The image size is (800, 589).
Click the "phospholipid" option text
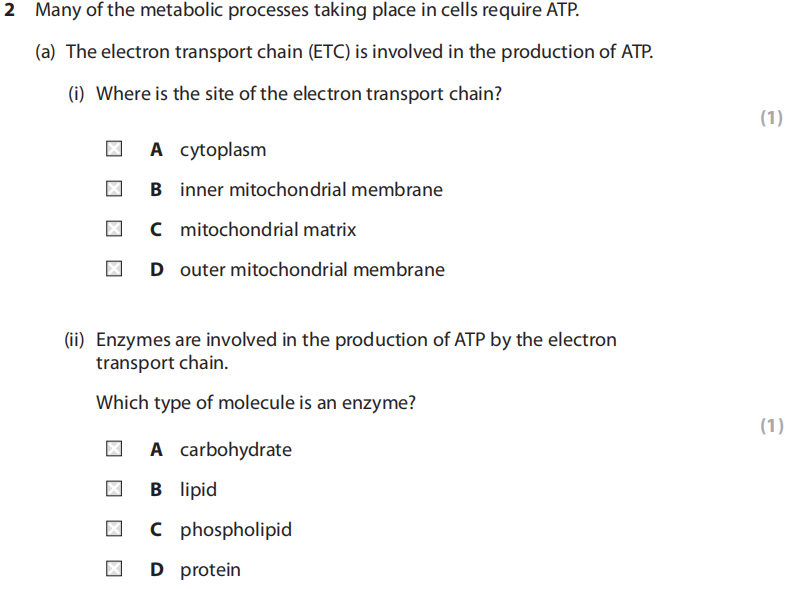[x=236, y=530]
